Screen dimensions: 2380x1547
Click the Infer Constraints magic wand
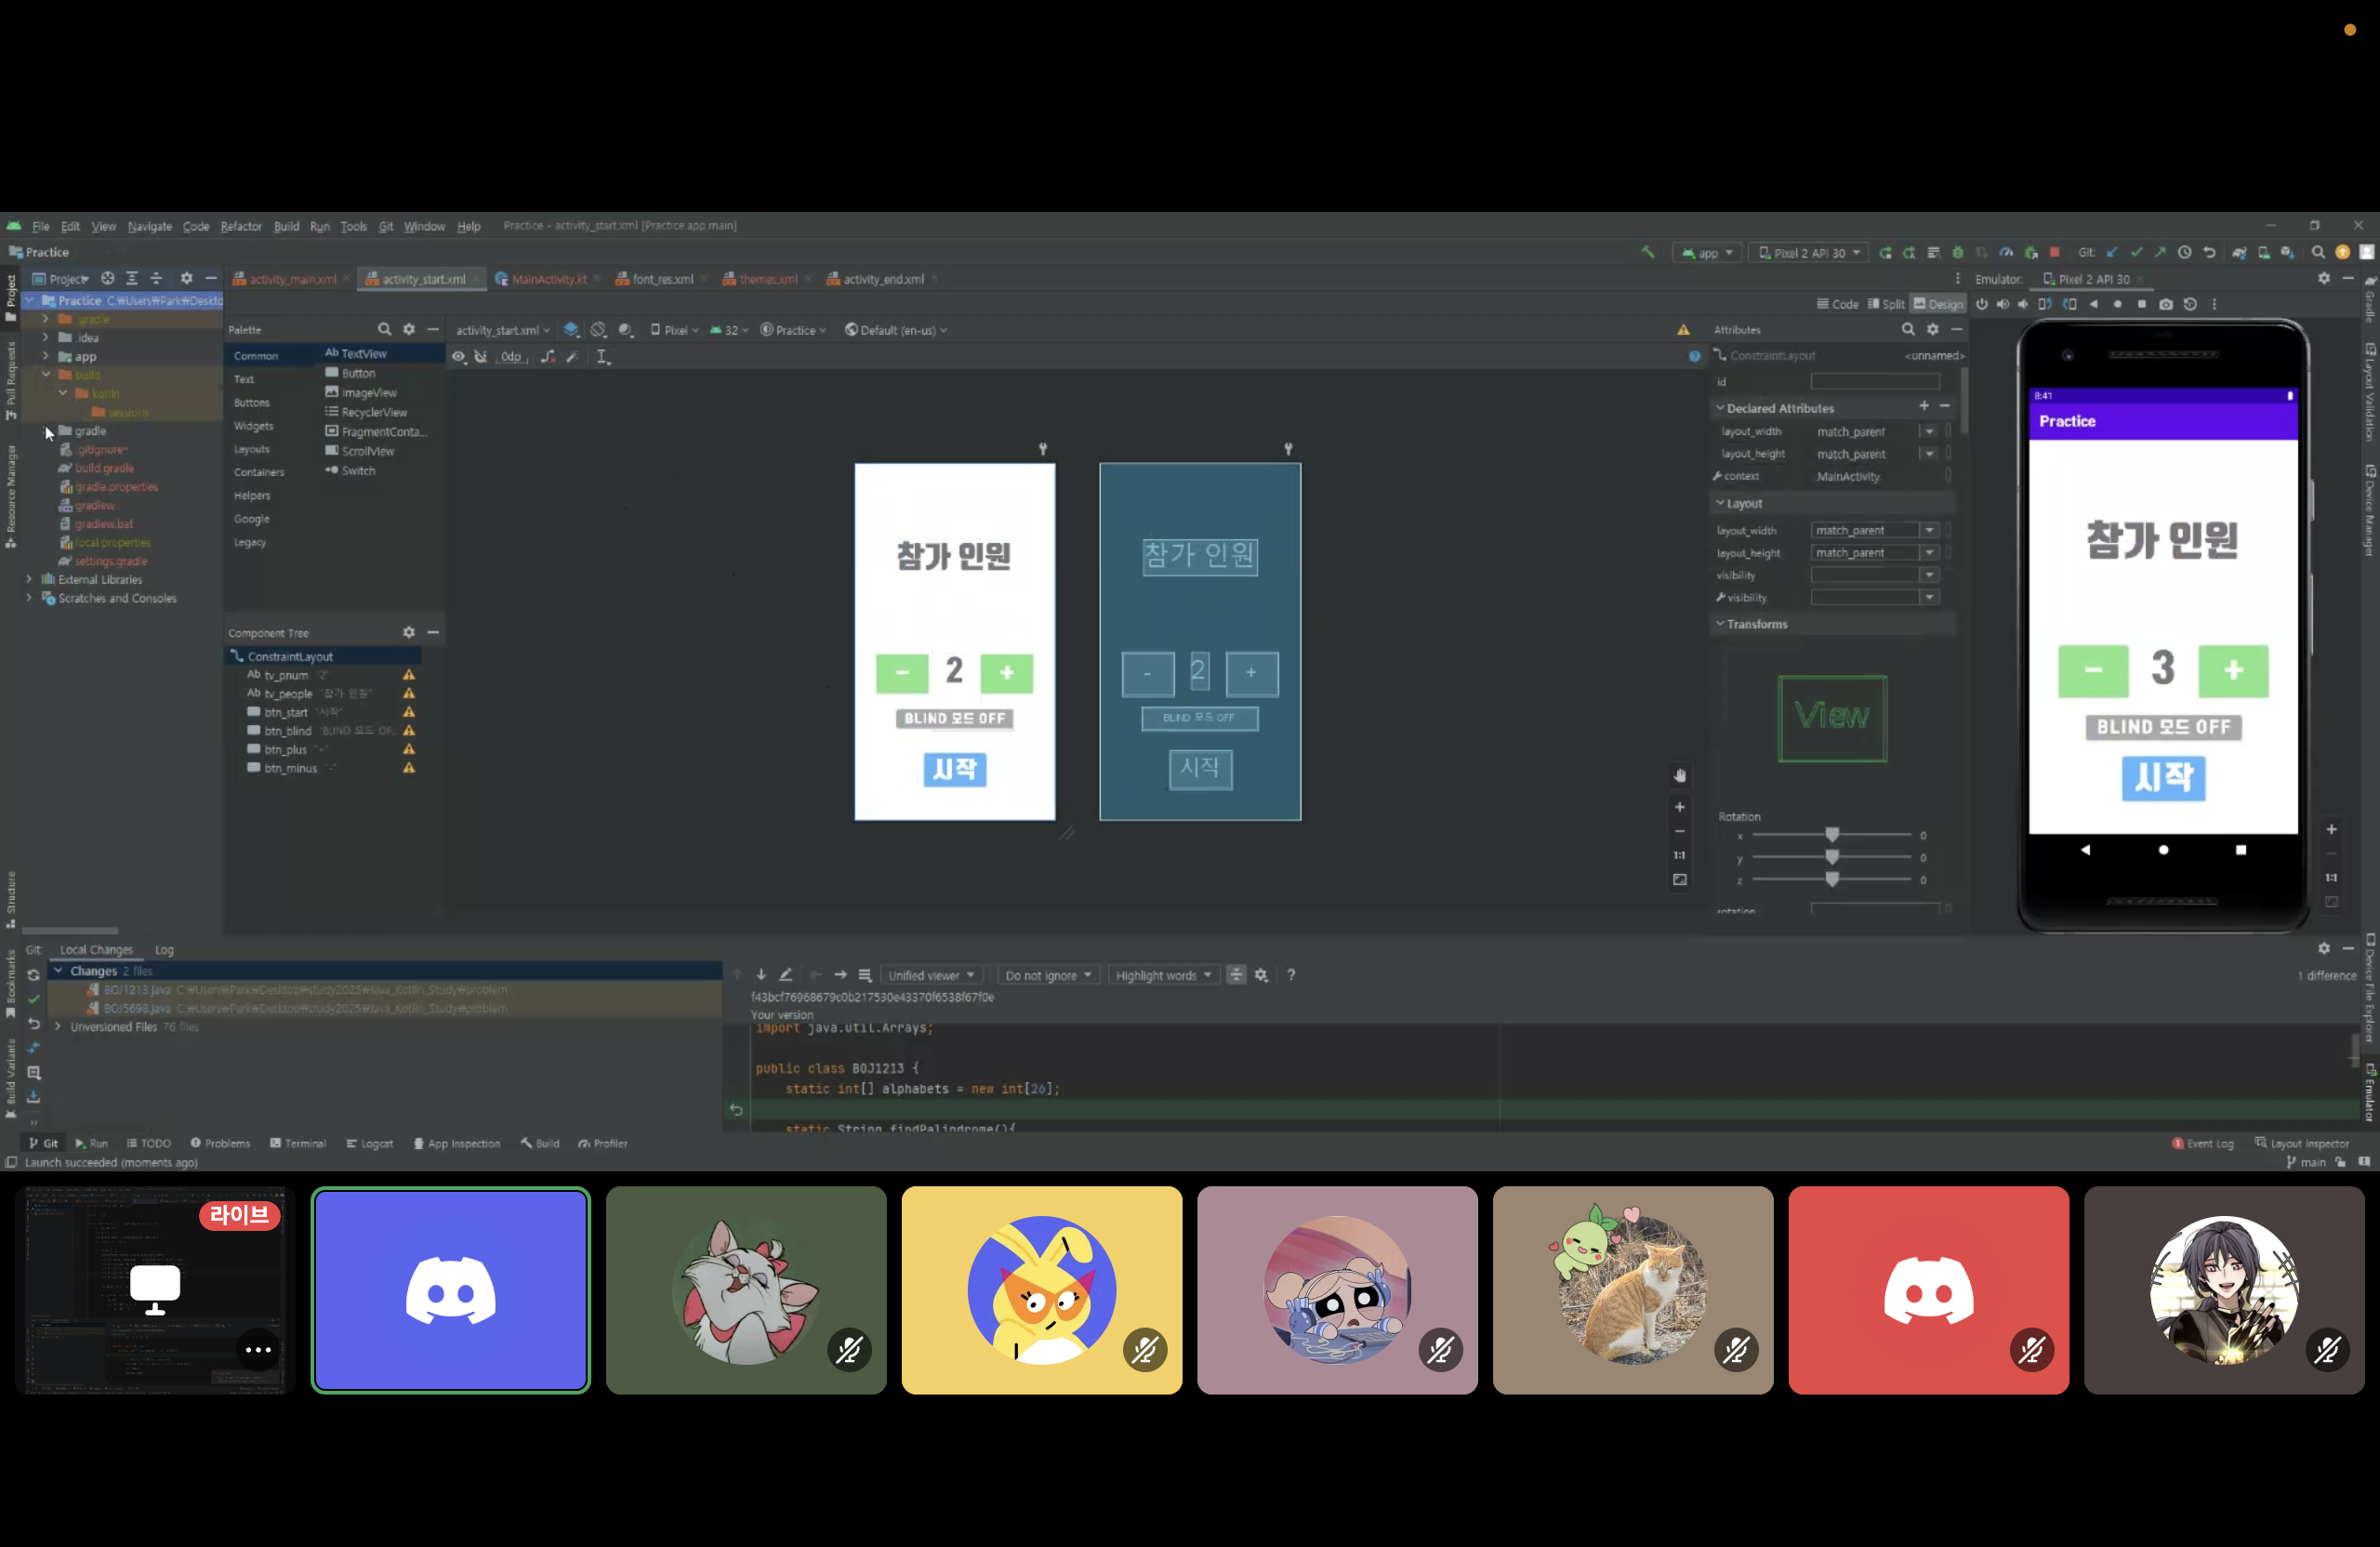click(x=572, y=356)
